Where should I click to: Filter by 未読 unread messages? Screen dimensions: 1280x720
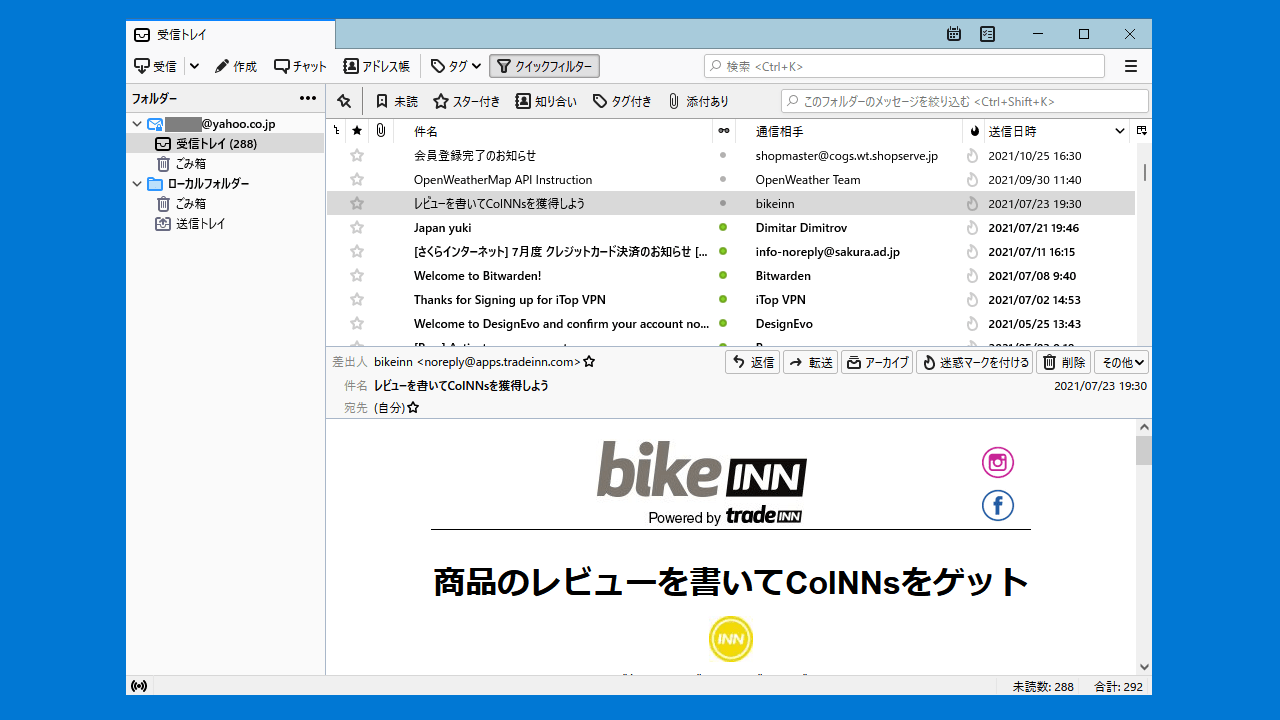pyautogui.click(x=396, y=101)
